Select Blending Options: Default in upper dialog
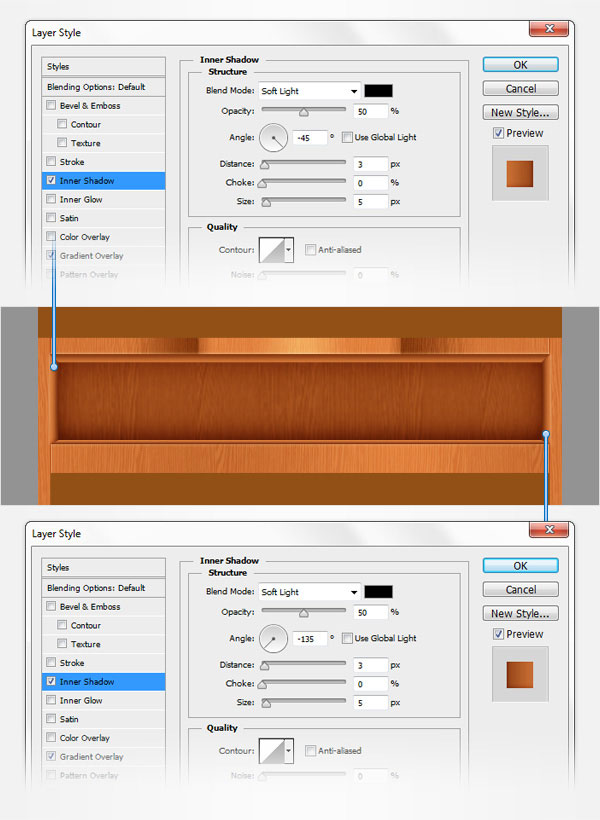The width and height of the screenshot is (600, 820). click(x=104, y=87)
